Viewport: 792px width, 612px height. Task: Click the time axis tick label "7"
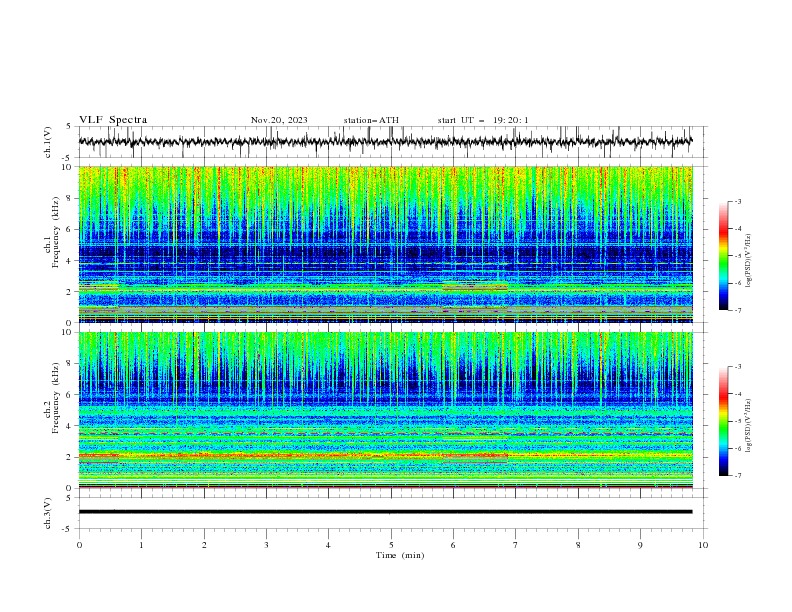click(516, 545)
